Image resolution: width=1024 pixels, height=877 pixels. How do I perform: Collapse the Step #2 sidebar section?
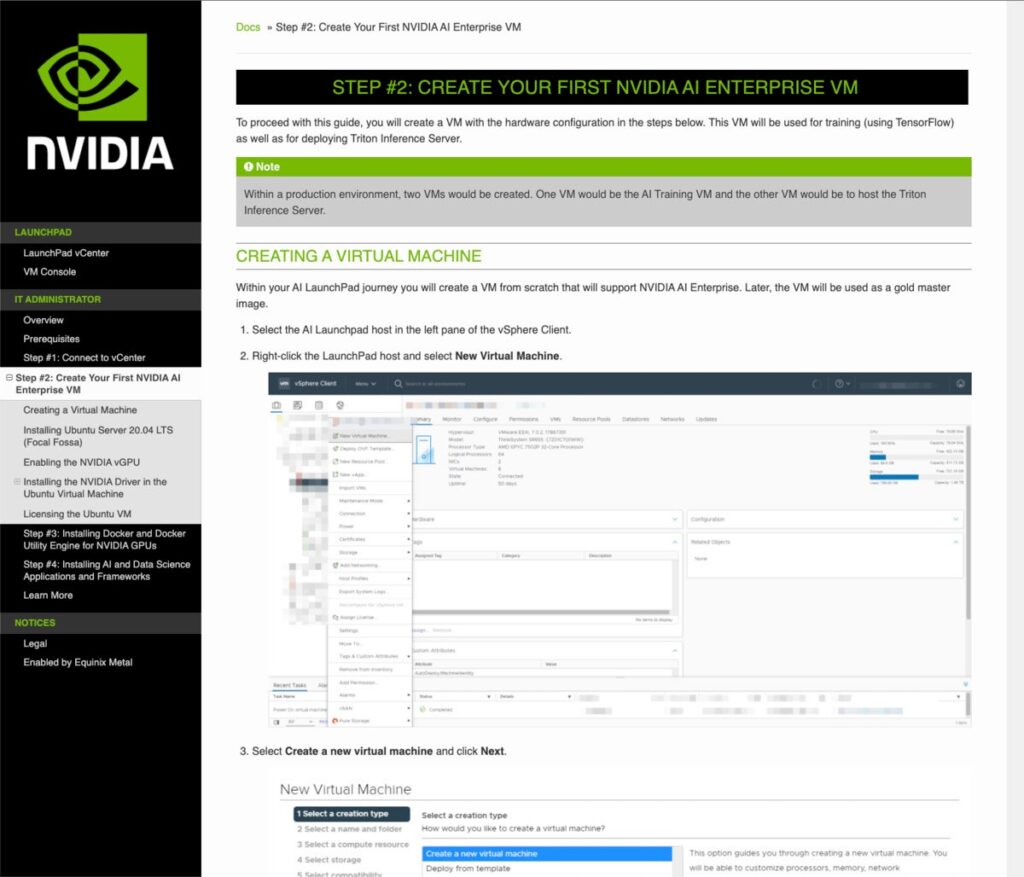(9, 378)
